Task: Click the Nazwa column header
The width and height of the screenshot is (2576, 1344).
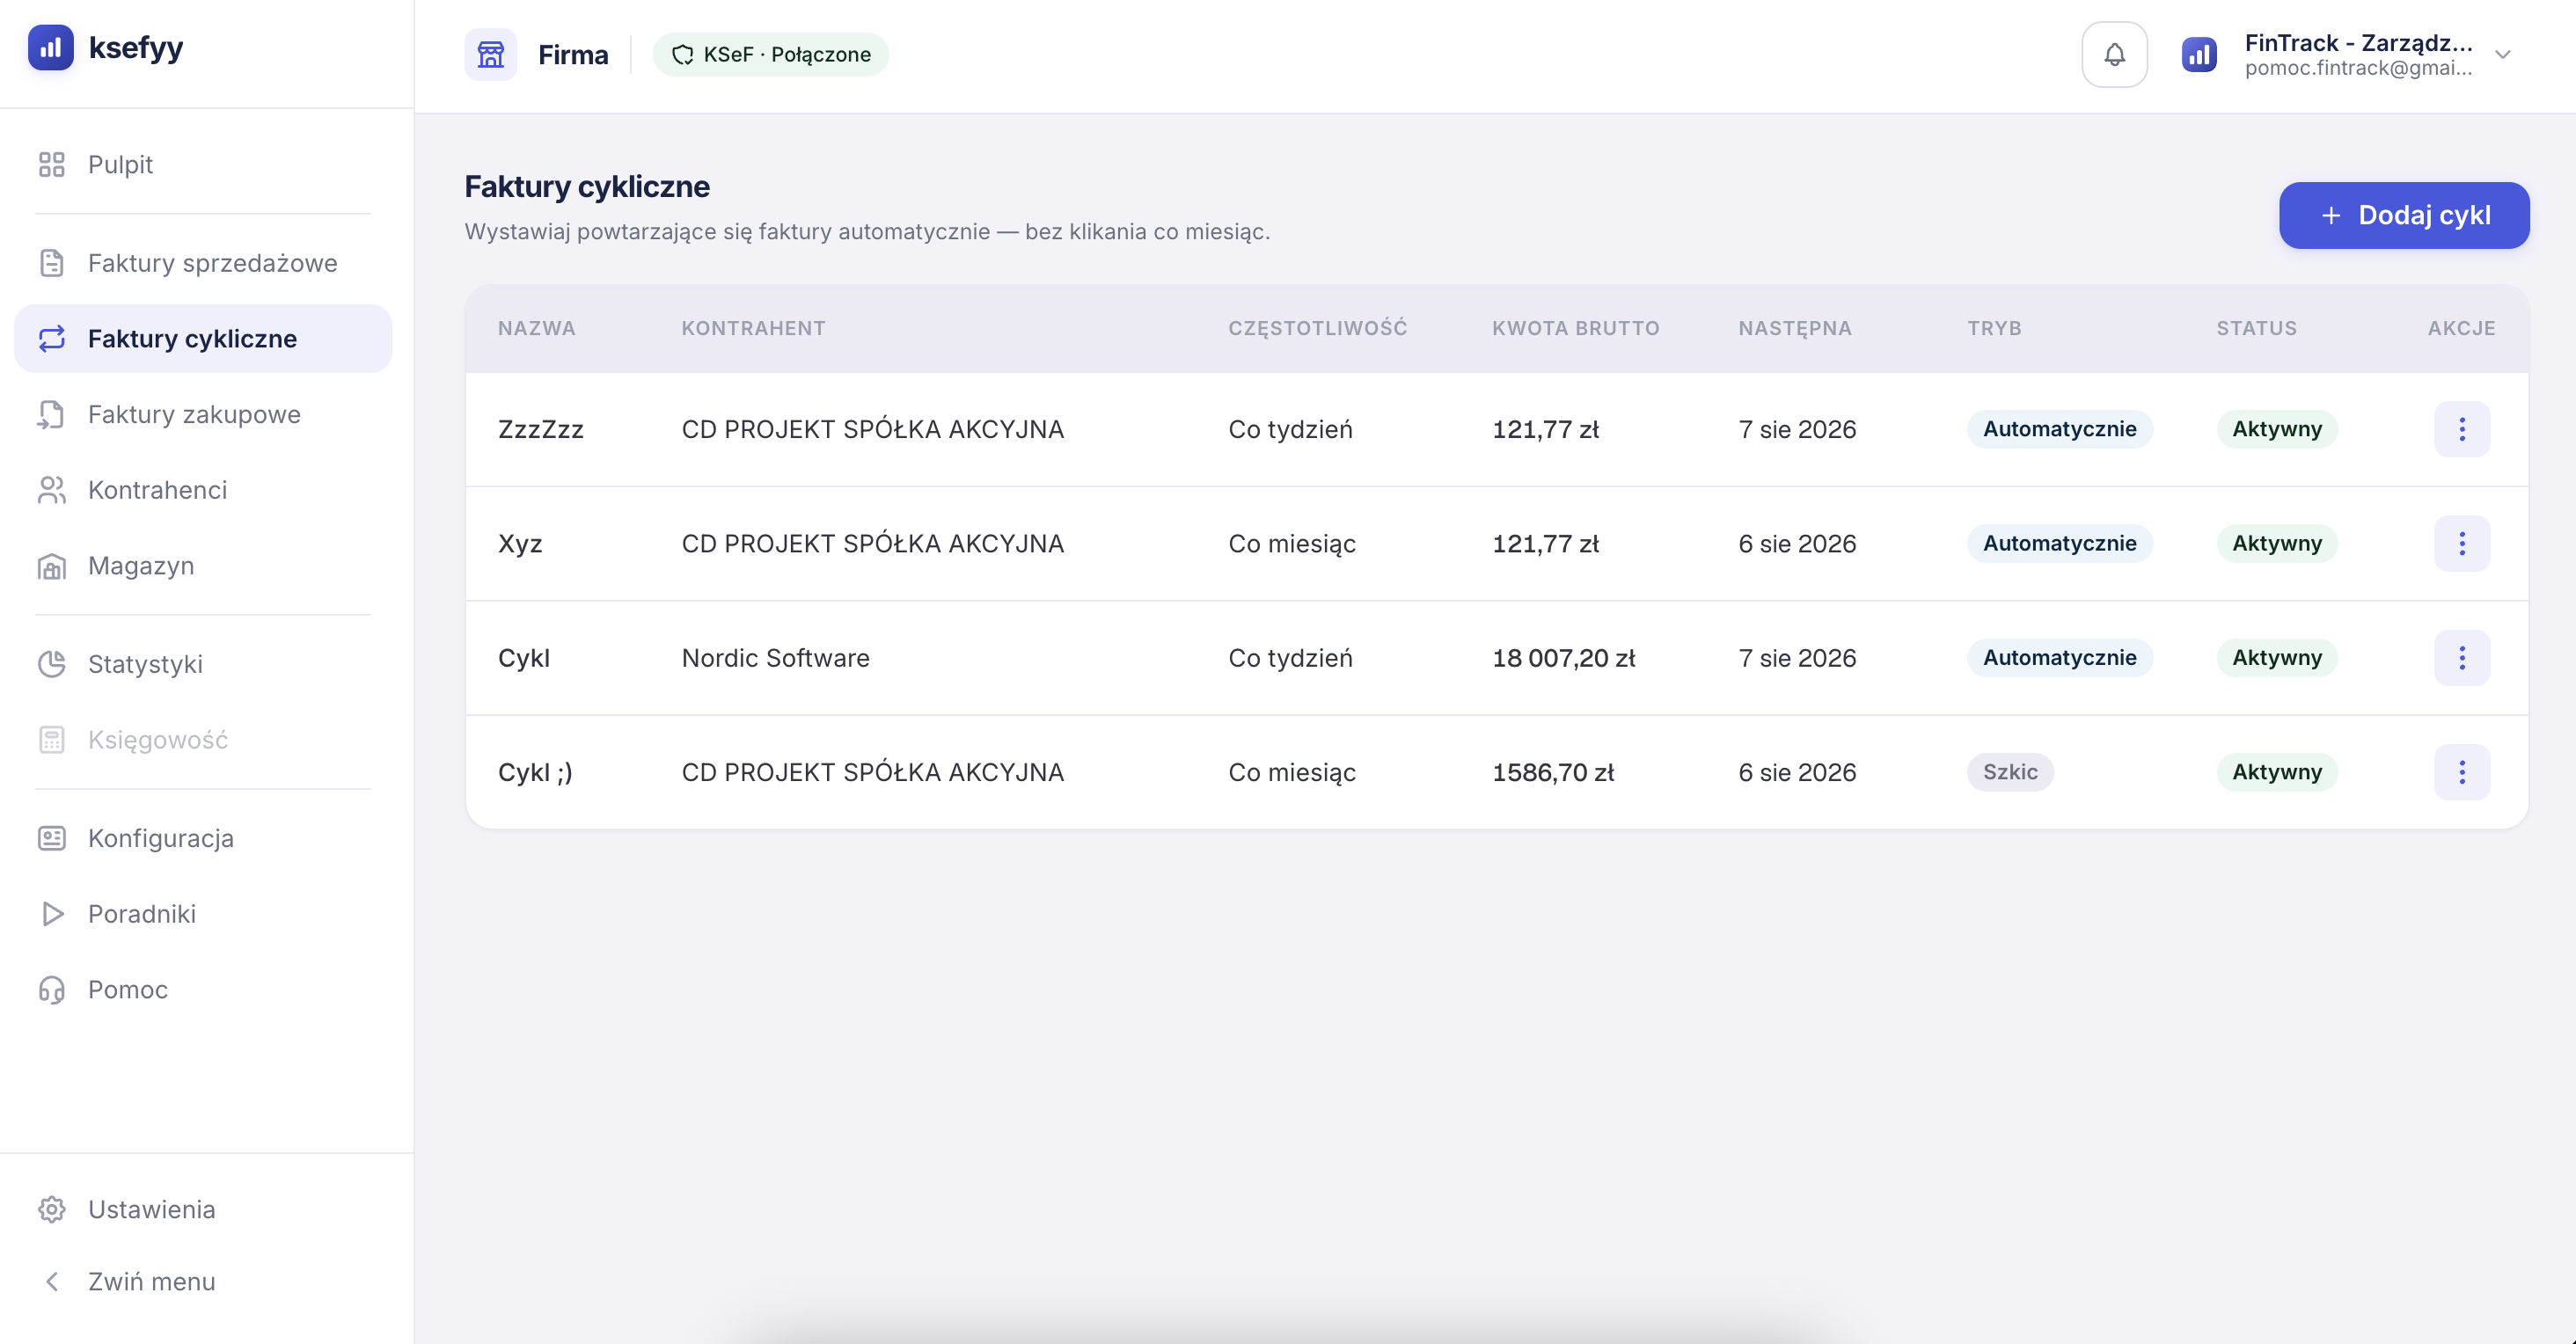Action: click(x=537, y=328)
